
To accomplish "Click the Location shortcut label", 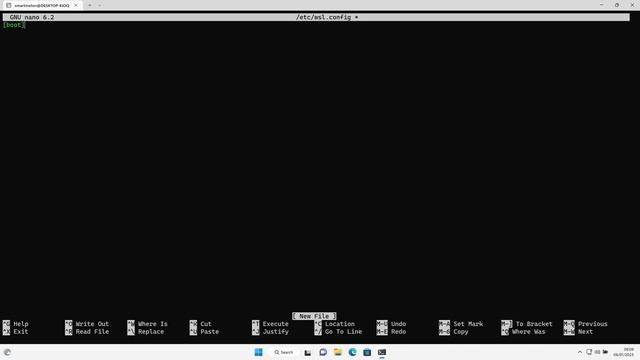I will click(x=340, y=324).
